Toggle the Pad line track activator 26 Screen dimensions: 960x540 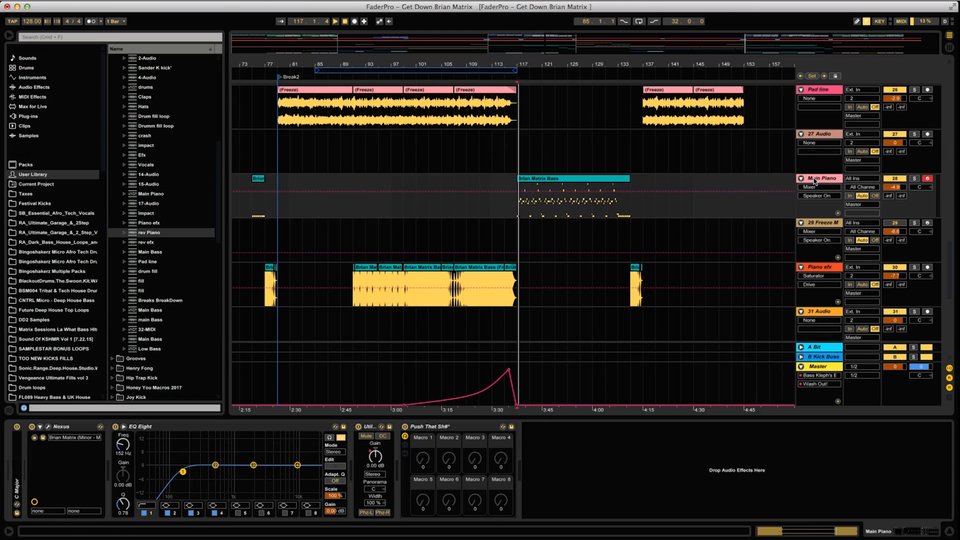tap(894, 90)
